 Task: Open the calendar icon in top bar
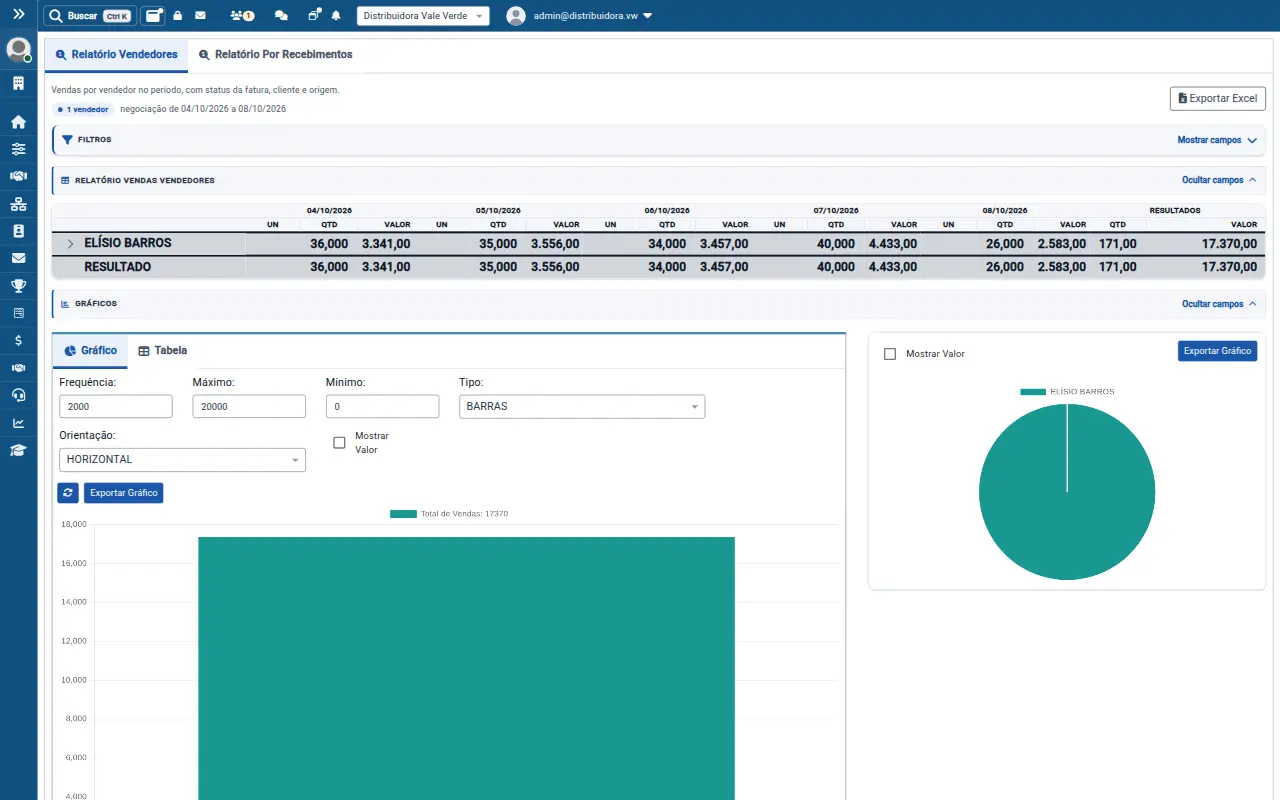[x=153, y=16]
